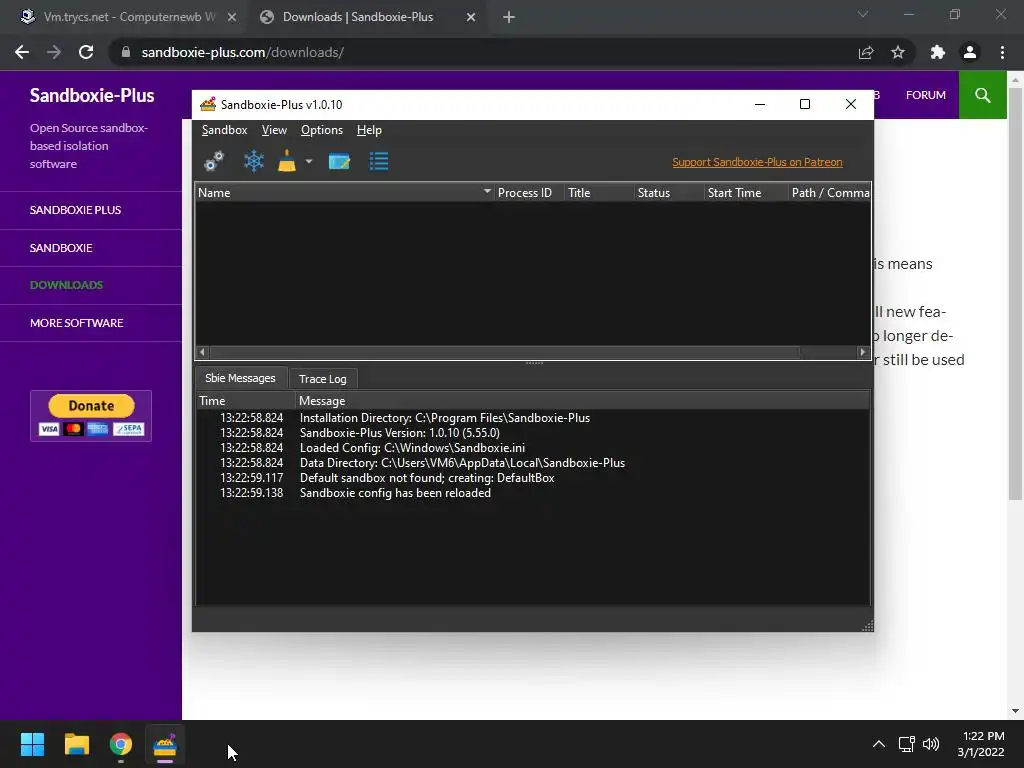Click the Chrome taskbar icon
The width and height of the screenshot is (1024, 768).
tap(121, 744)
